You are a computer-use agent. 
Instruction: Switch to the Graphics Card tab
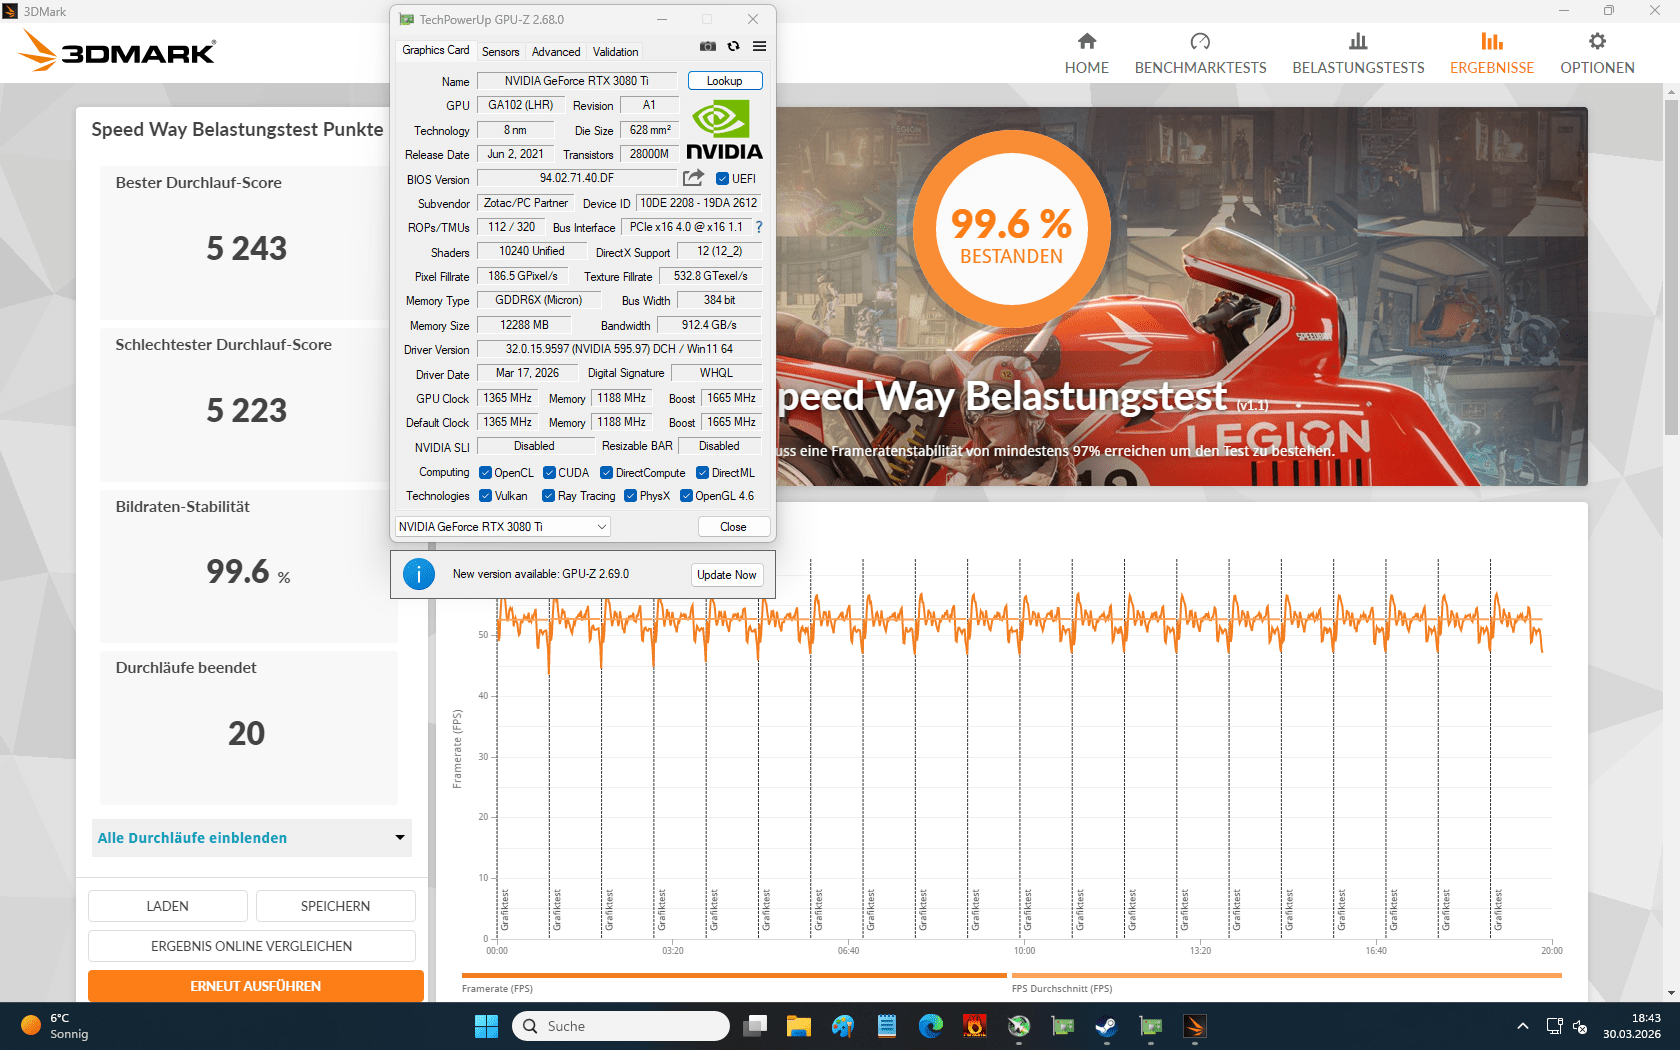[435, 50]
